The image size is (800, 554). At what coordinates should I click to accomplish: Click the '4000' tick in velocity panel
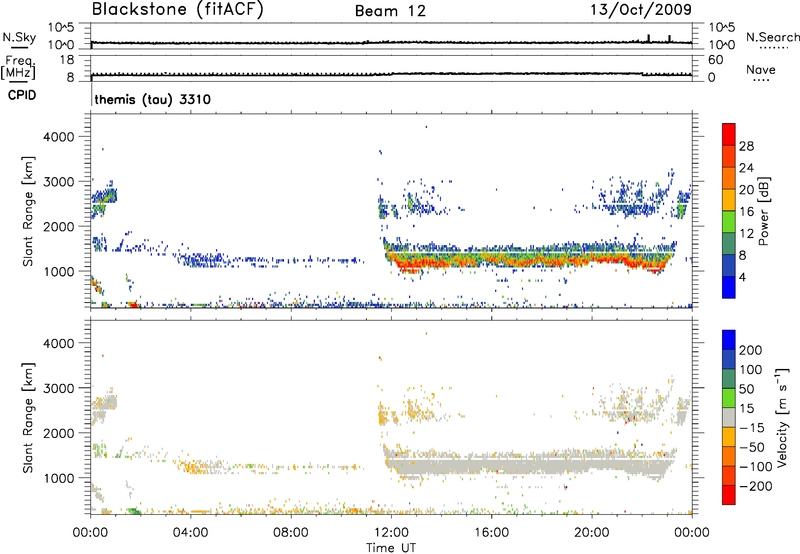pyautogui.click(x=59, y=343)
